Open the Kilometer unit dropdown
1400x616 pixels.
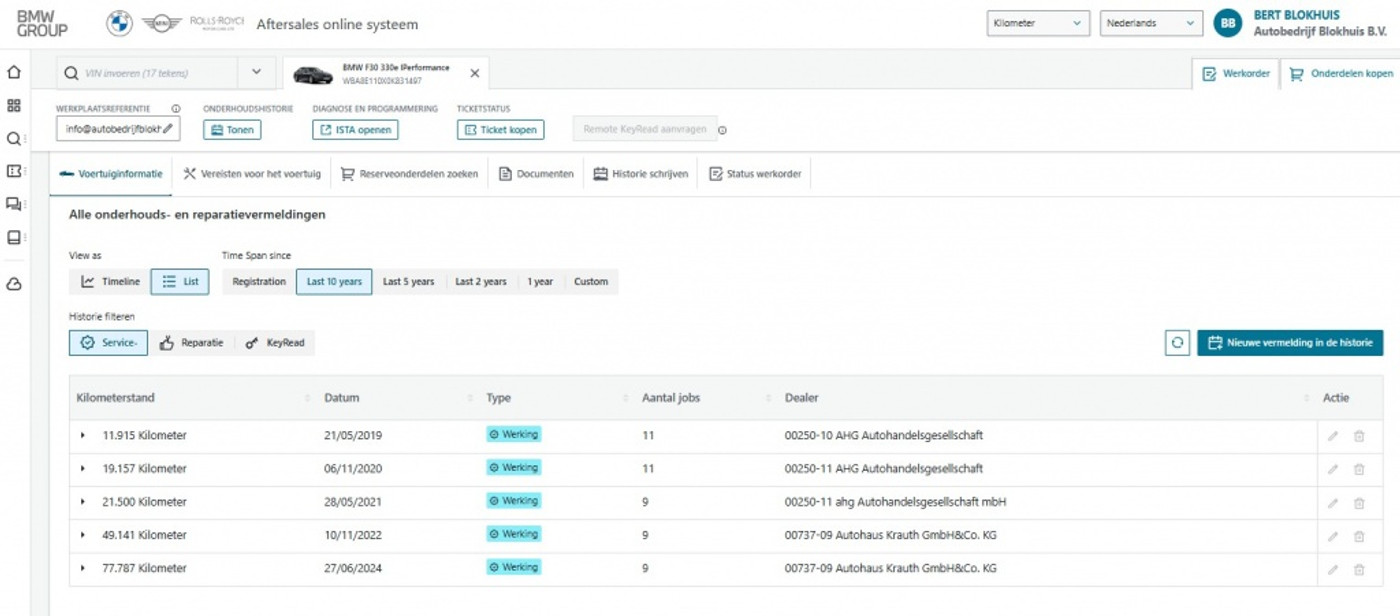(x=1037, y=23)
